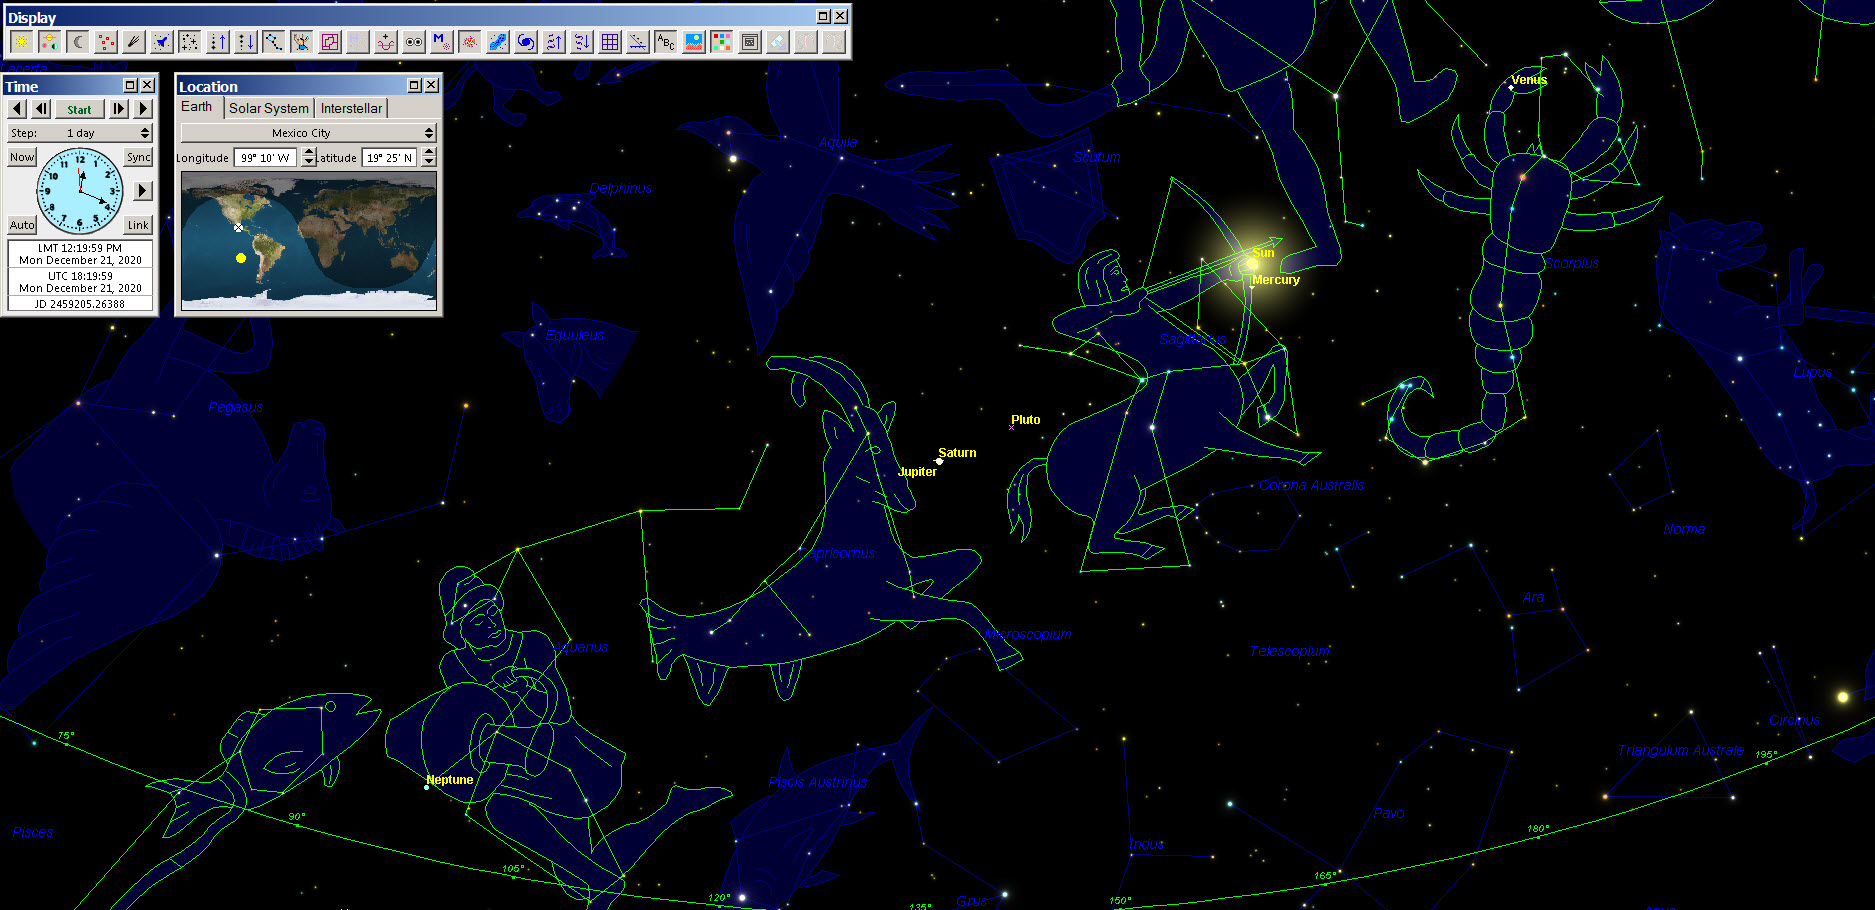This screenshot has width=1875, height=910.
Task: Click the Link button
Action: (138, 225)
